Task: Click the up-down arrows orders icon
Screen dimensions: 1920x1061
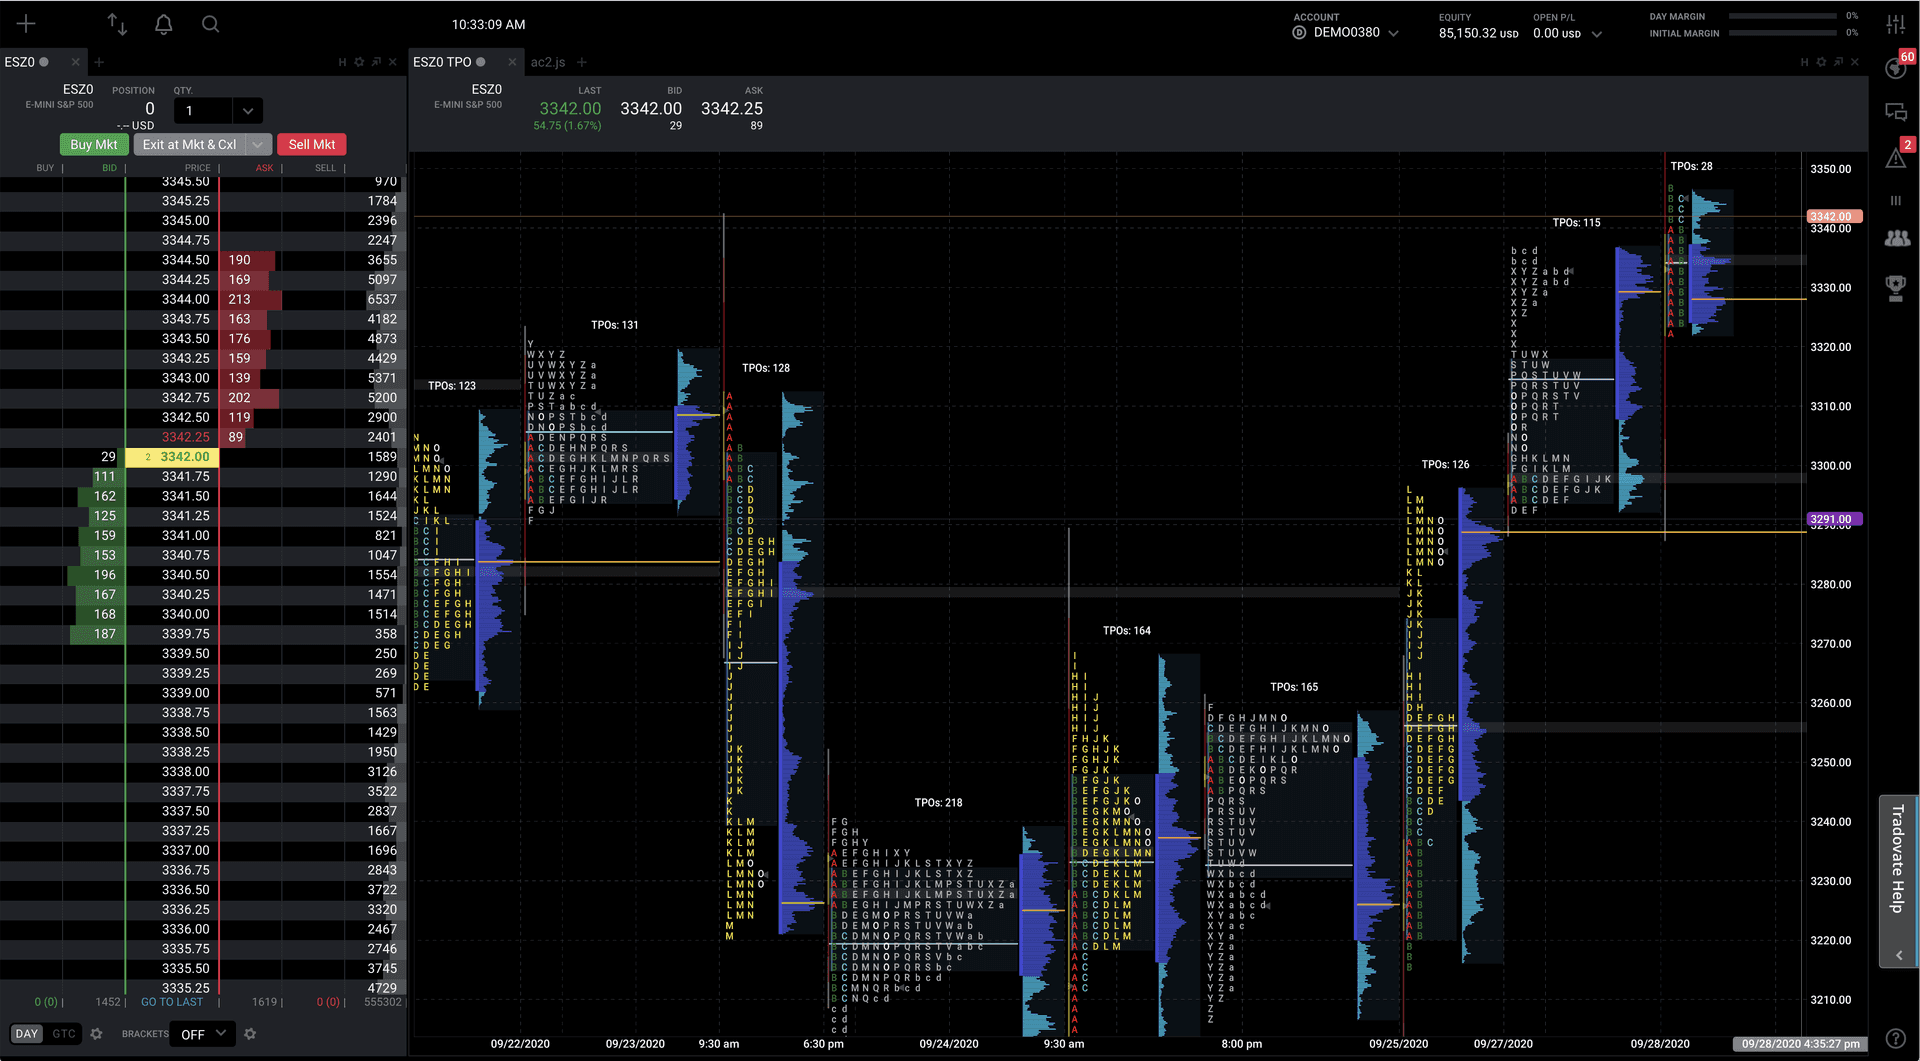Action: pos(117,25)
